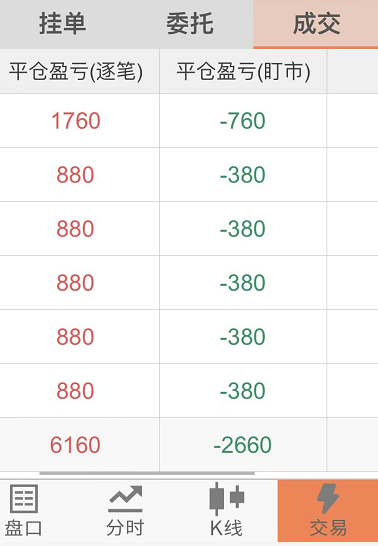The image size is (378, 546).
Task: Select the last 880 profit row
Action: 189,391
